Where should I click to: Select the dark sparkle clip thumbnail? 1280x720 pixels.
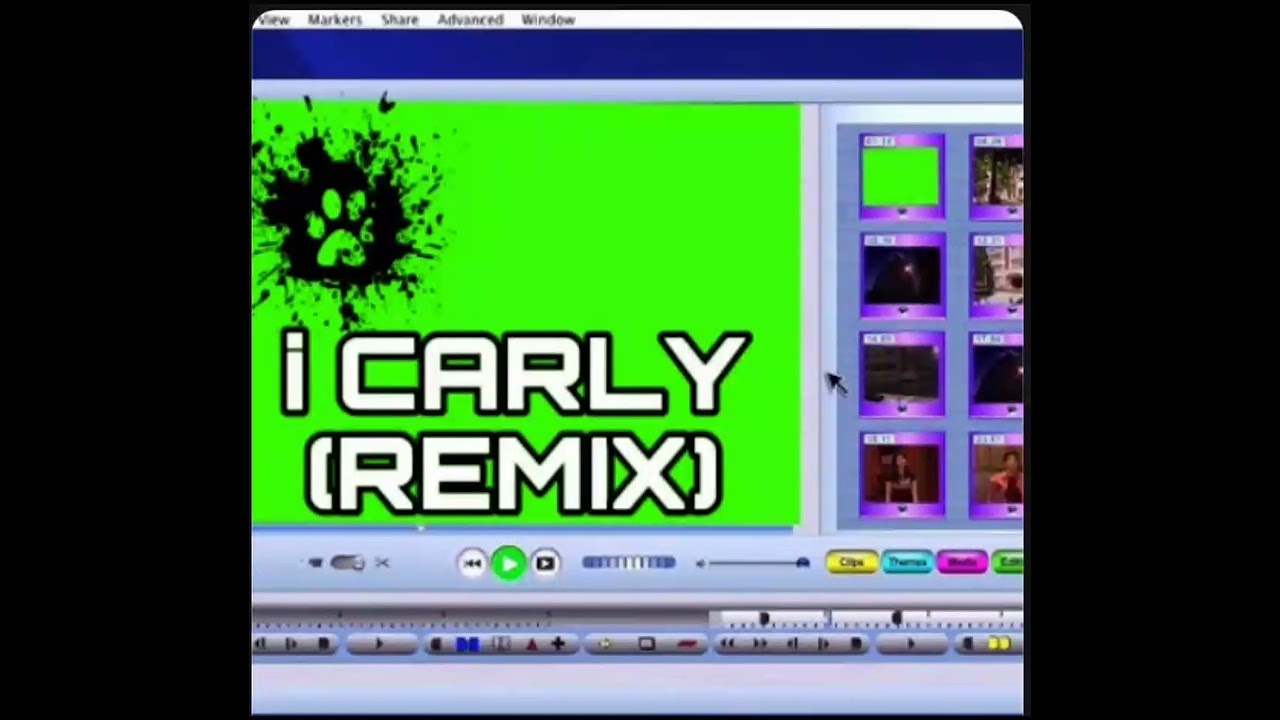coord(901,275)
